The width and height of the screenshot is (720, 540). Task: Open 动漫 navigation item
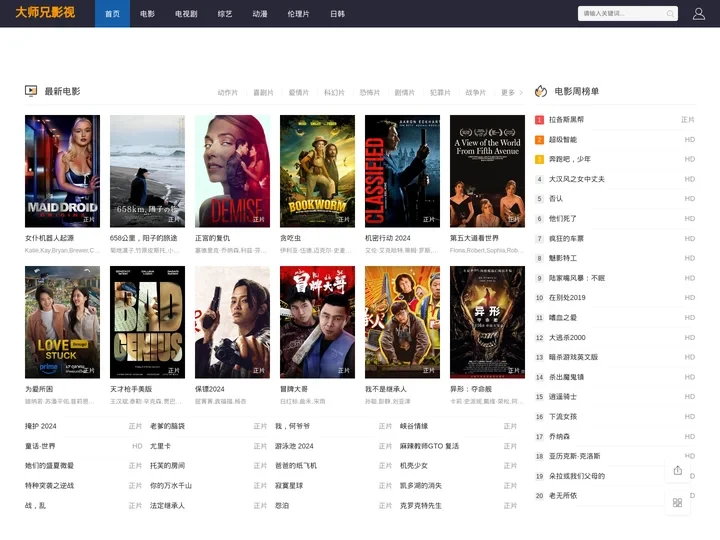coord(260,14)
